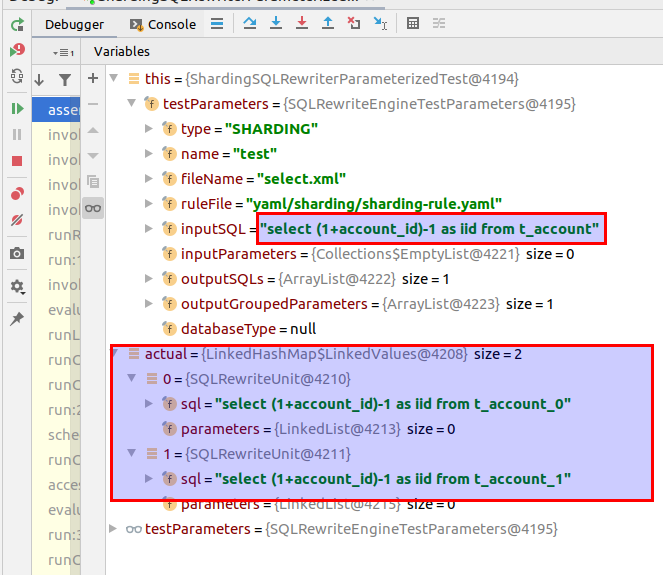Add a new watch

click(93, 78)
